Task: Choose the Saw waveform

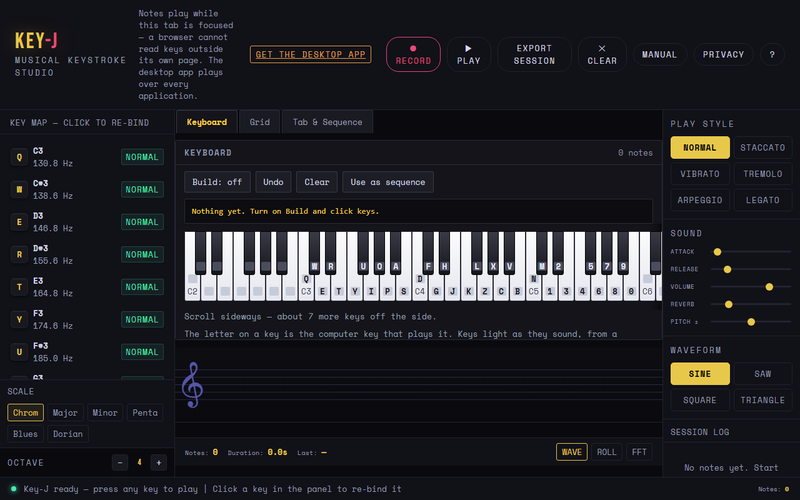Action: pos(763,374)
